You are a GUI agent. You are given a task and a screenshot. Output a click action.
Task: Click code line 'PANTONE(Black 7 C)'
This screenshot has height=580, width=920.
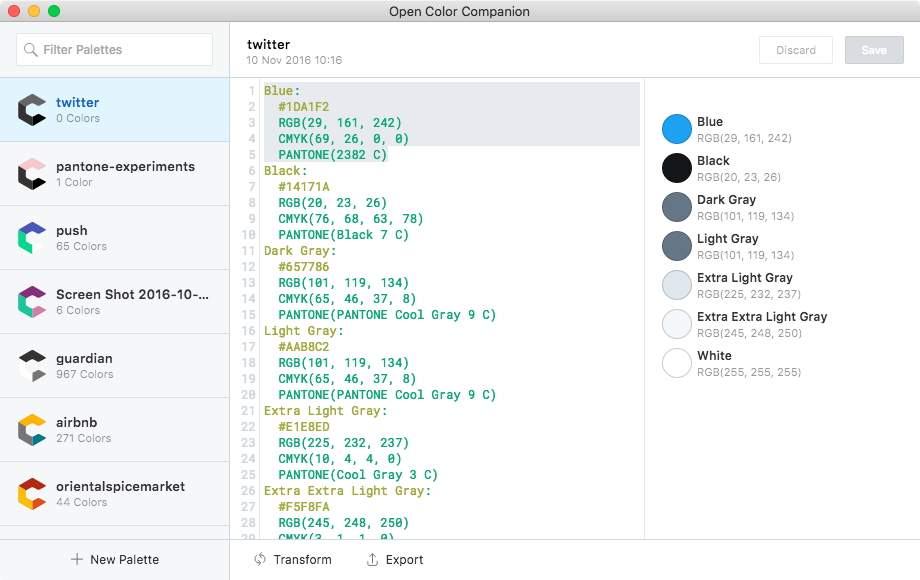tap(344, 235)
